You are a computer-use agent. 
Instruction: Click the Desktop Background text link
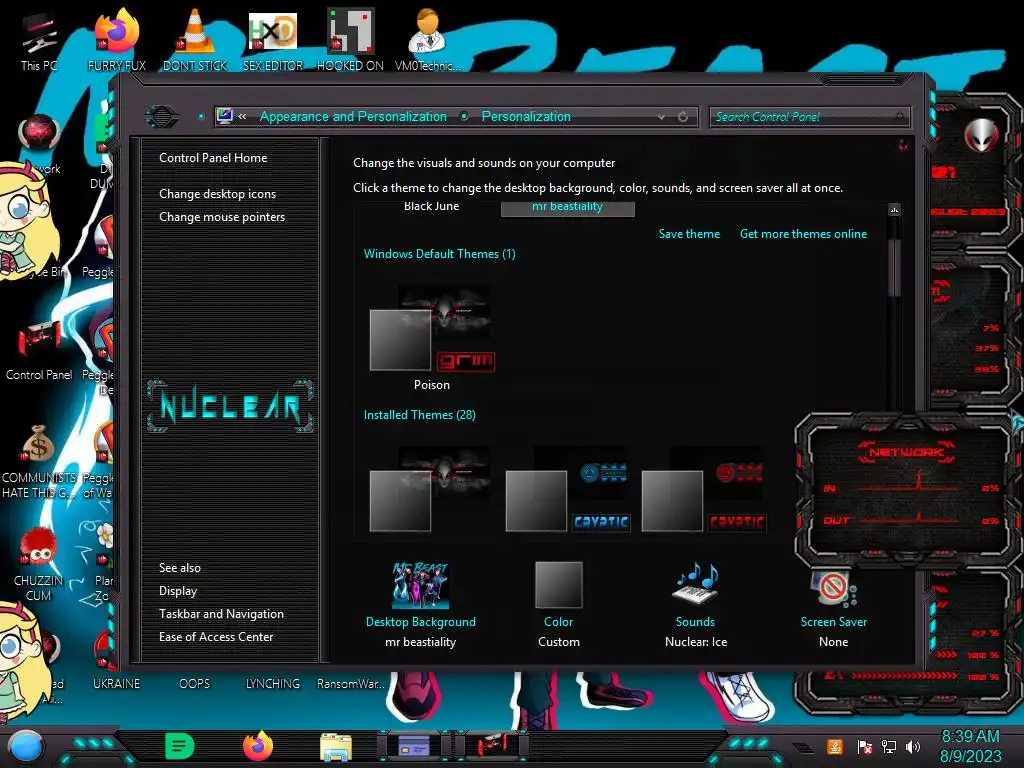(x=421, y=622)
